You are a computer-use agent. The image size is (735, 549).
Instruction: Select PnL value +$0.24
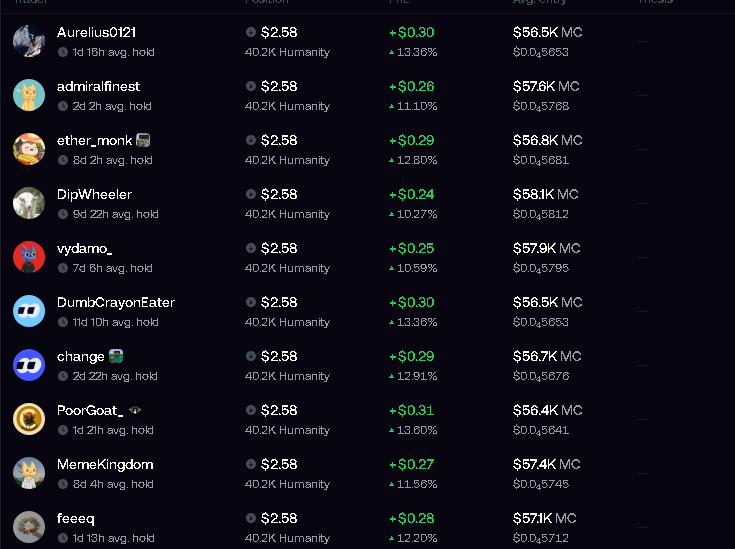(x=412, y=194)
